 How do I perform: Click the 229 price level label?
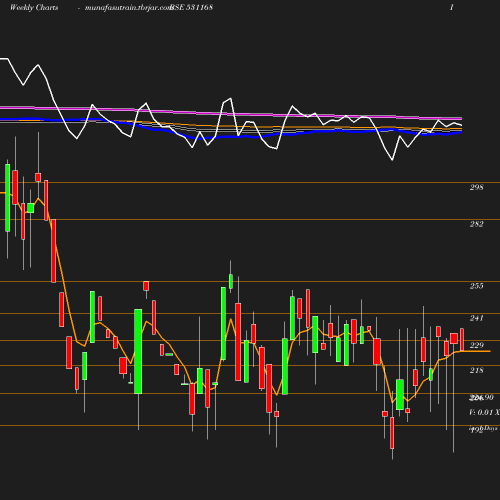pos(476,345)
